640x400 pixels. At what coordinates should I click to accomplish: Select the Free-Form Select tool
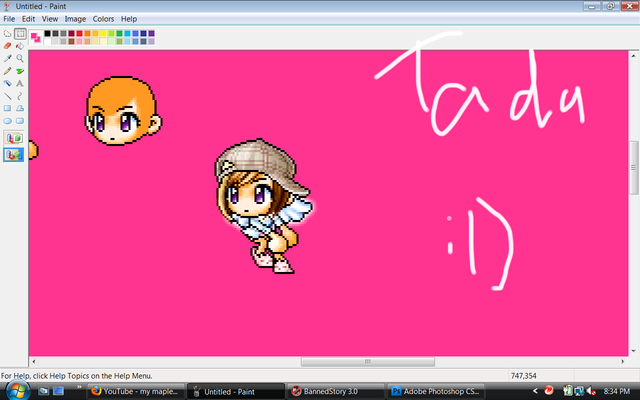pos(7,33)
